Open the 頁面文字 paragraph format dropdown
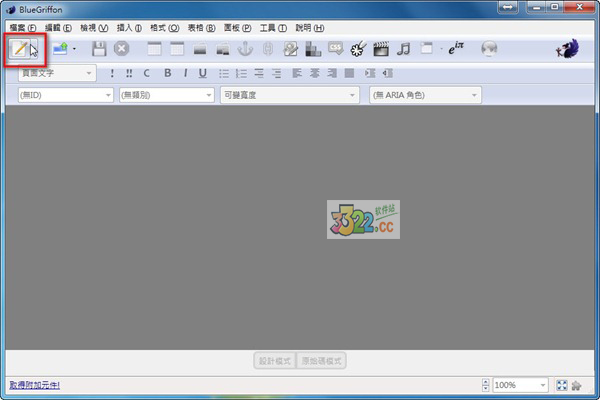600x400 pixels. point(55,73)
